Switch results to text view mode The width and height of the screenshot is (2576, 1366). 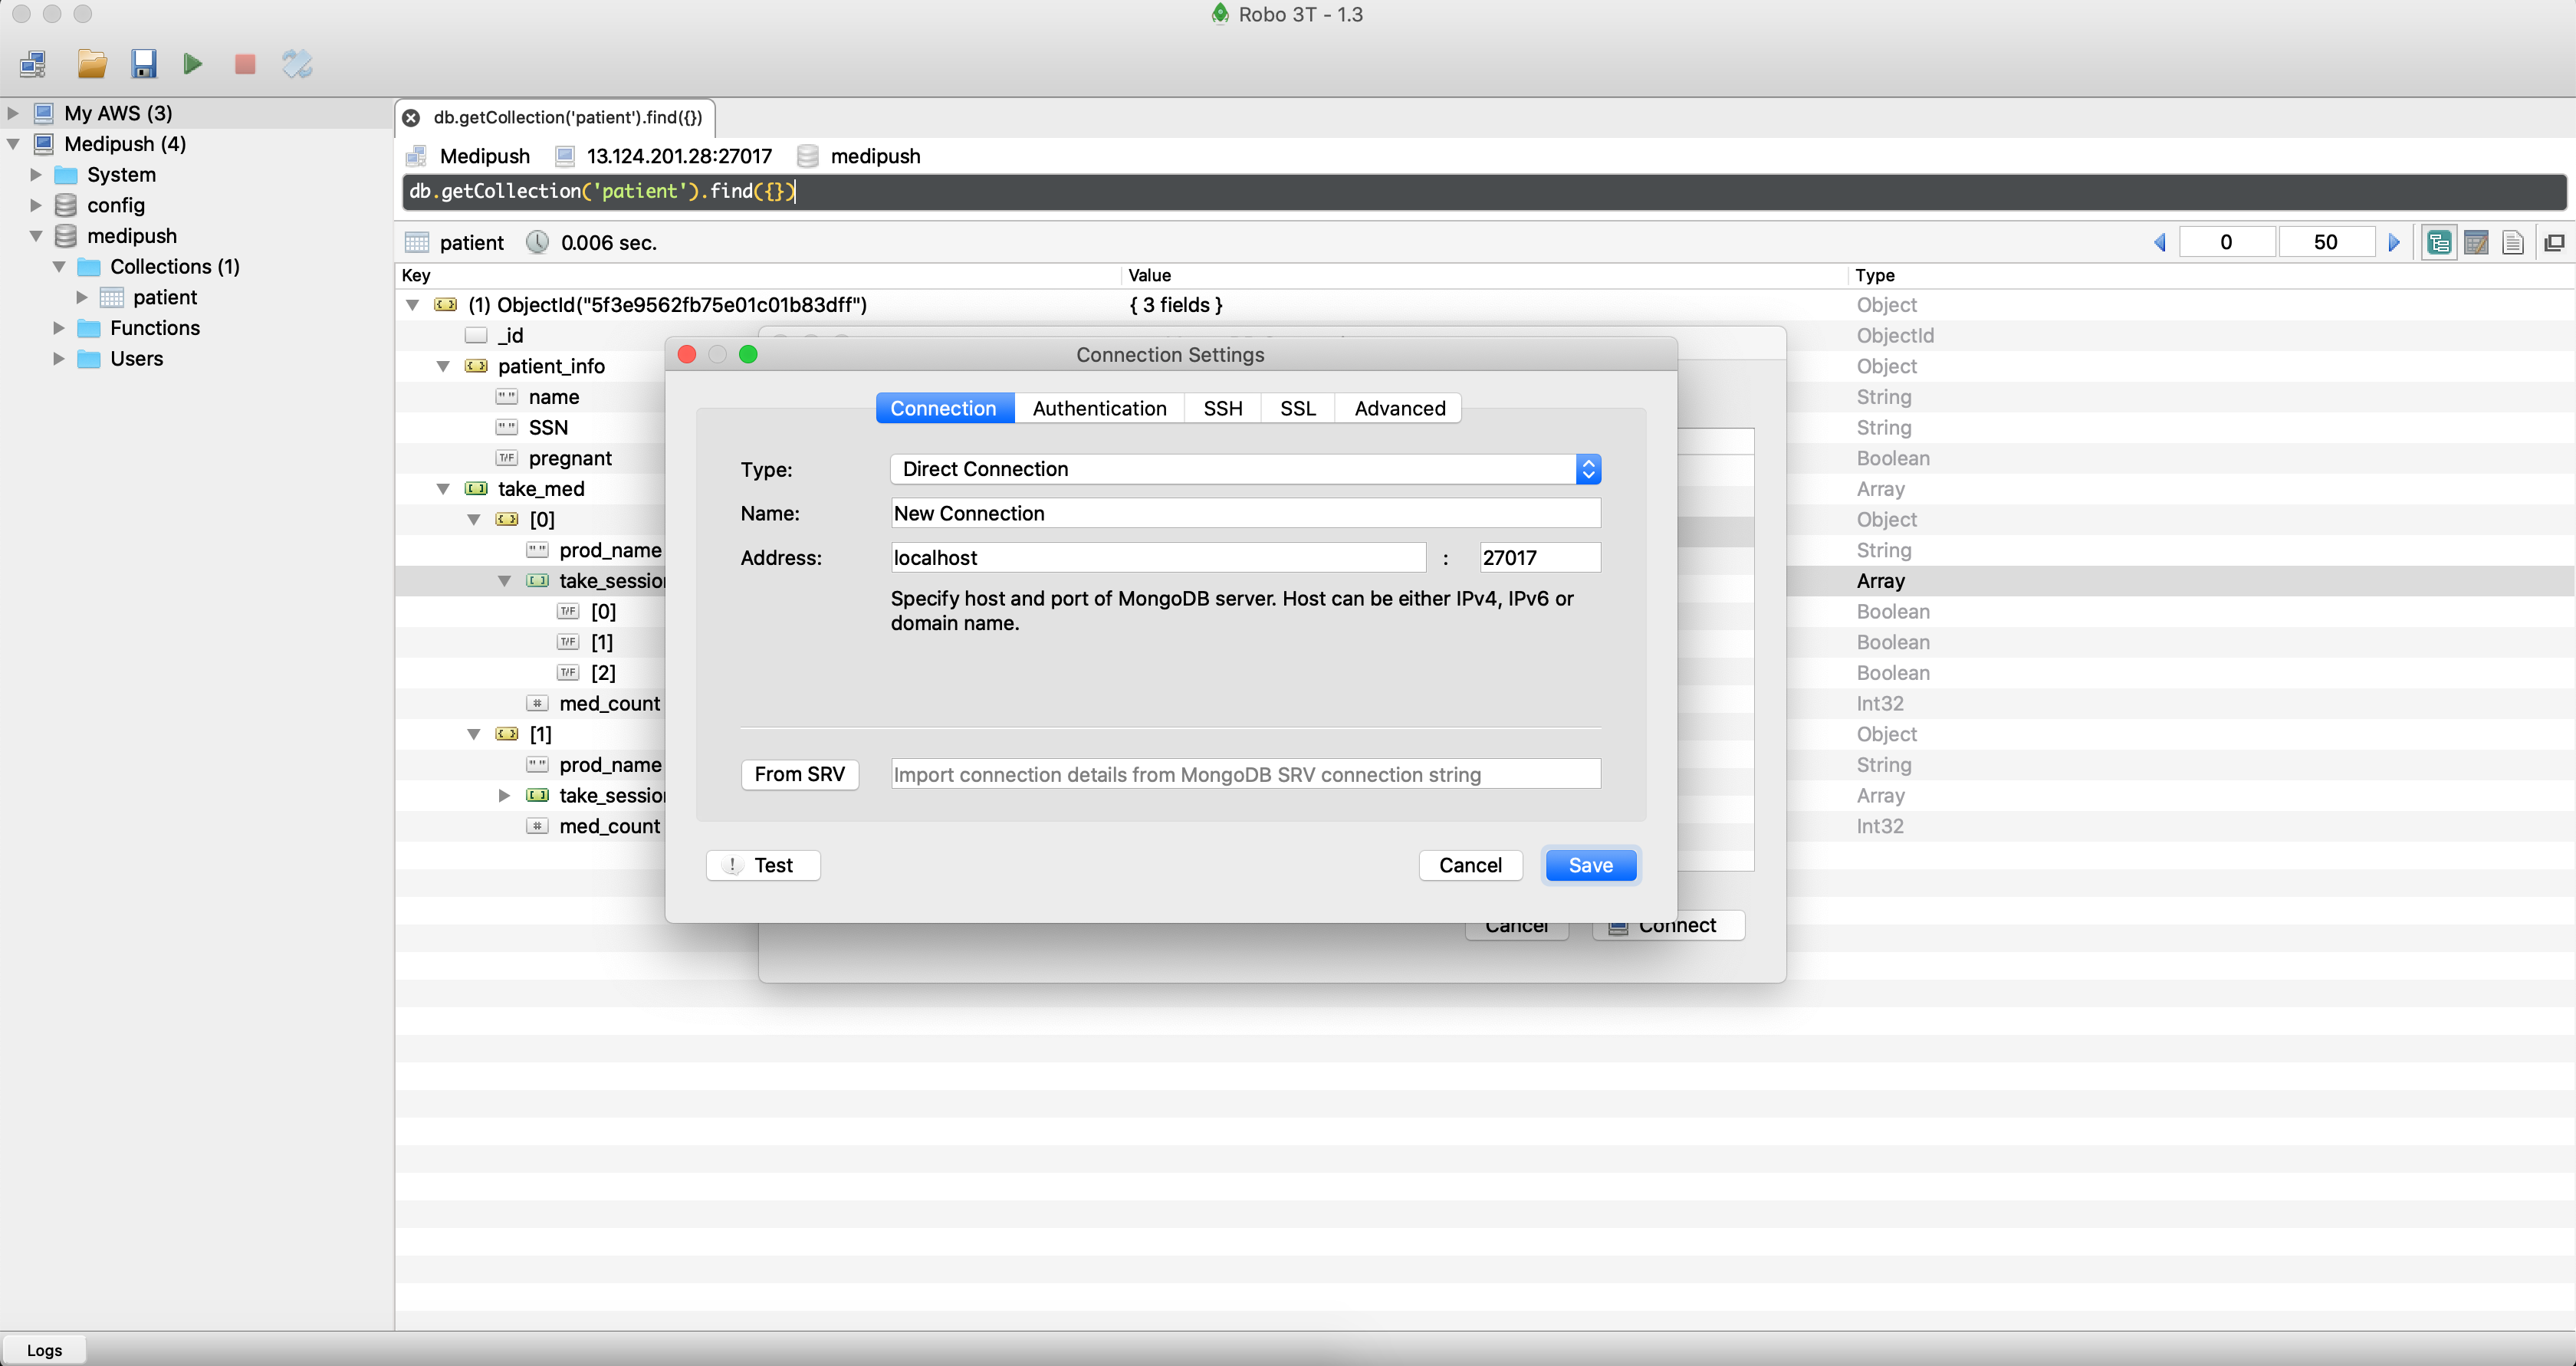click(x=2513, y=242)
